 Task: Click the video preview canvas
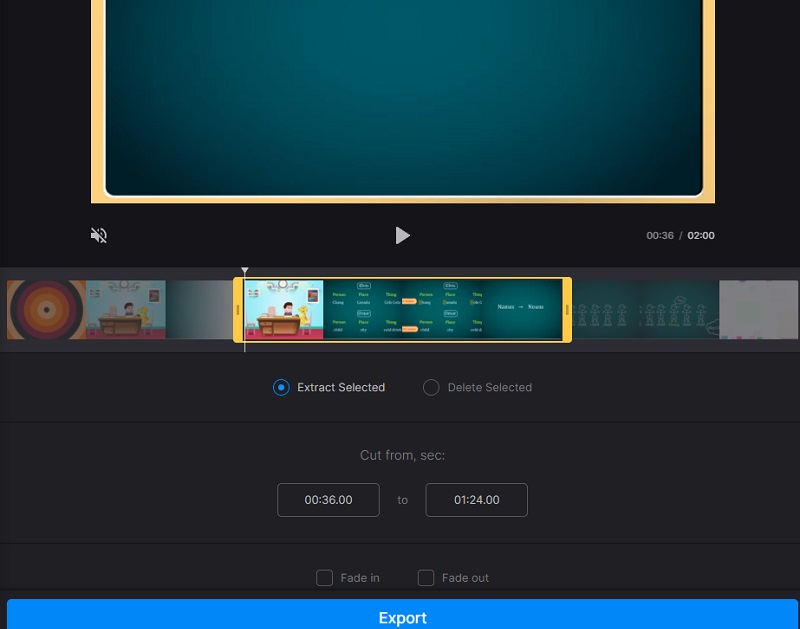point(403,100)
